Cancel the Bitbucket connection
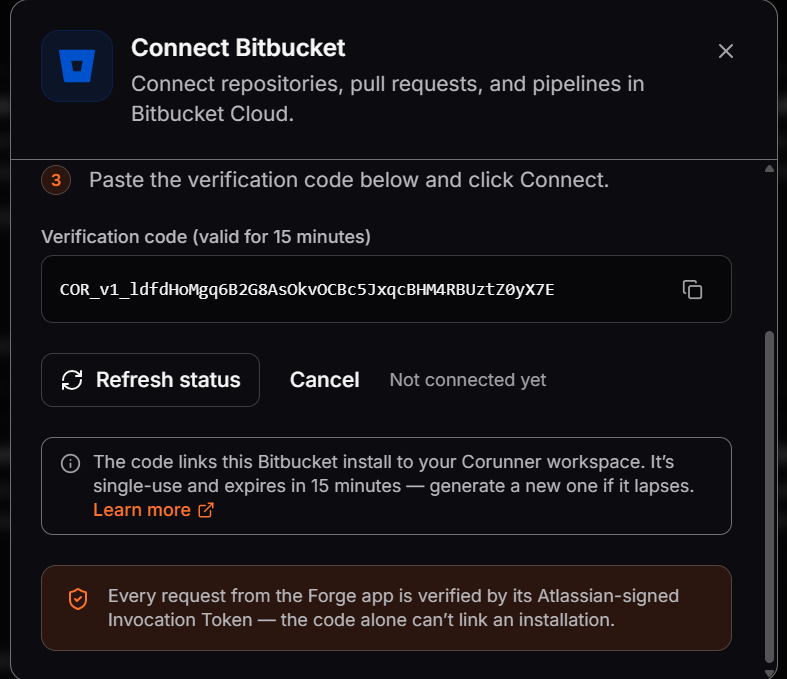 click(324, 380)
